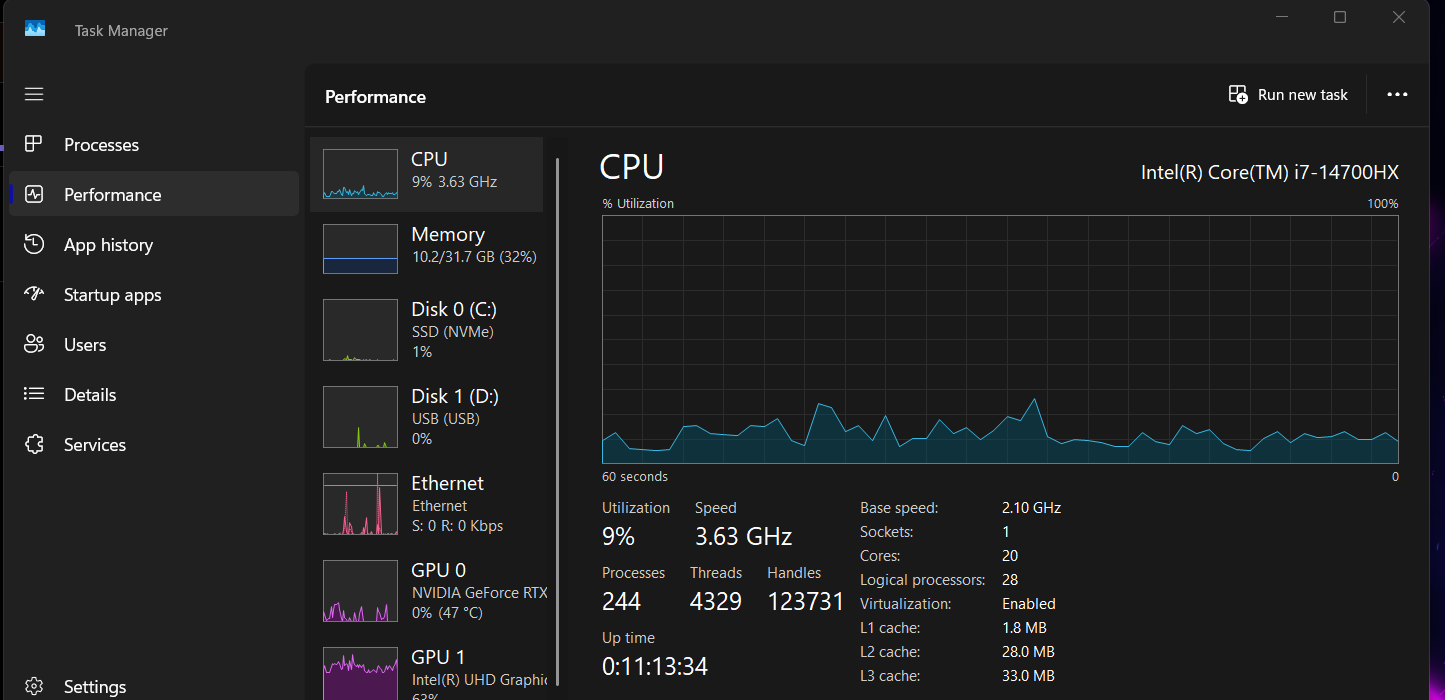Click the Settings gear icon

coord(34,686)
